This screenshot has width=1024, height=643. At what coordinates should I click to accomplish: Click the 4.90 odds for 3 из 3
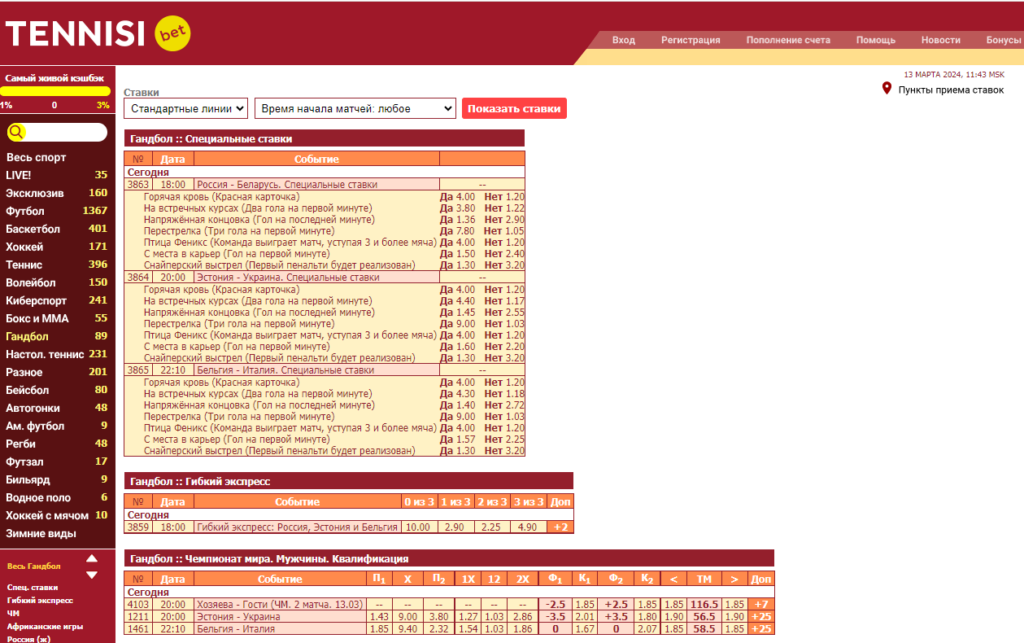528,527
